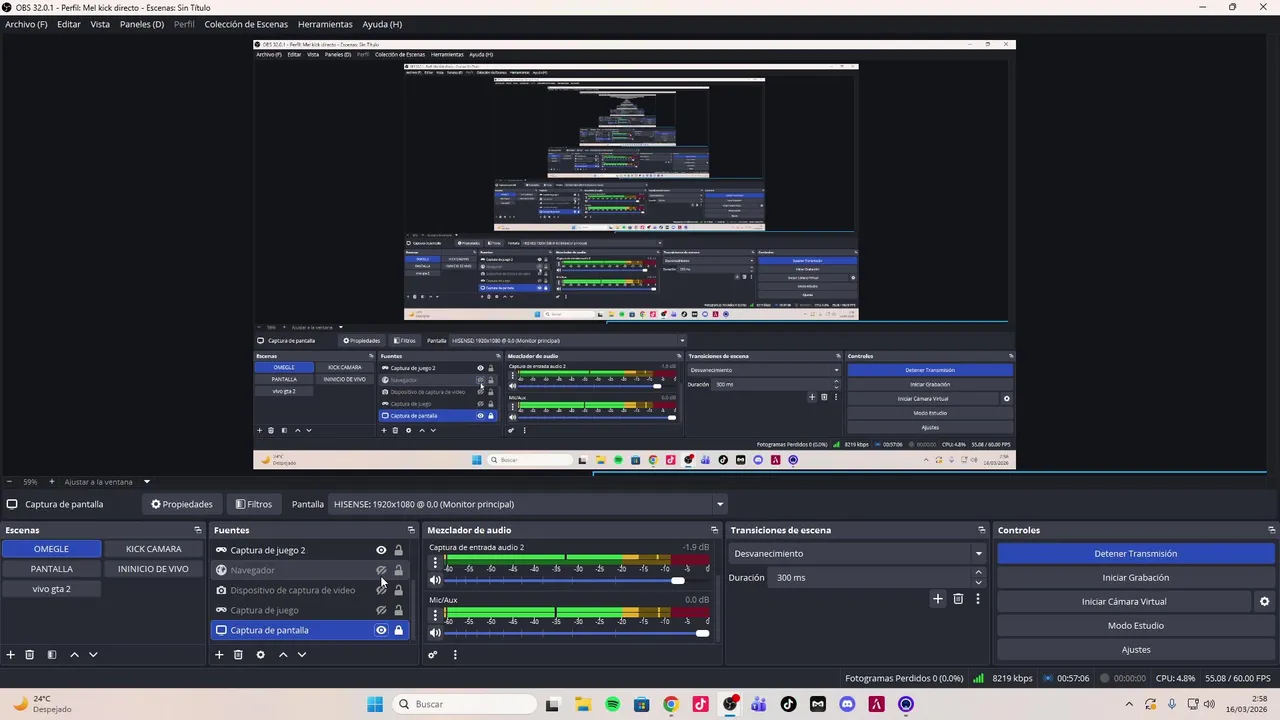1280x720 pixels.
Task: Mute Captura de entrada audio 2
Action: point(435,580)
